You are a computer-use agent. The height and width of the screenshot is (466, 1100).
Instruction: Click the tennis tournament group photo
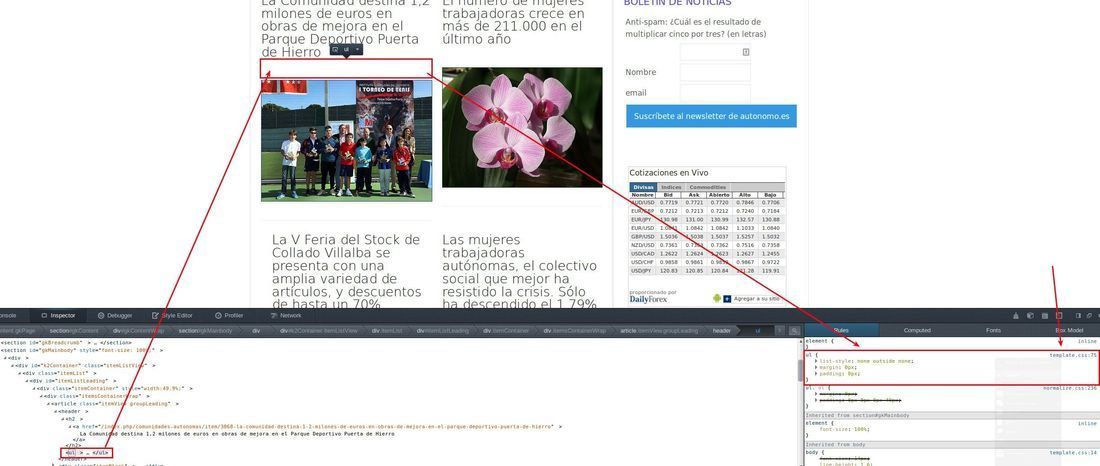pyautogui.click(x=347, y=140)
